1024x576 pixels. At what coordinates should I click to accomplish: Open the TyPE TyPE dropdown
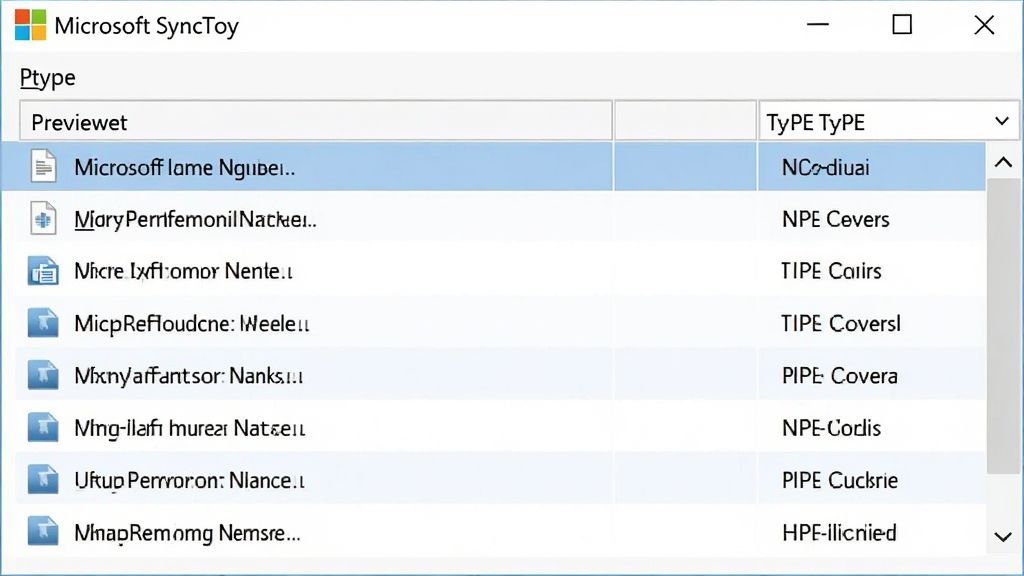pos(888,121)
